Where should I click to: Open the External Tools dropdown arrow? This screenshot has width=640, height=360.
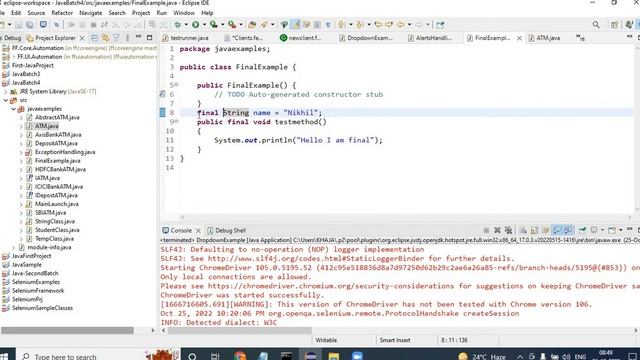[241, 25]
